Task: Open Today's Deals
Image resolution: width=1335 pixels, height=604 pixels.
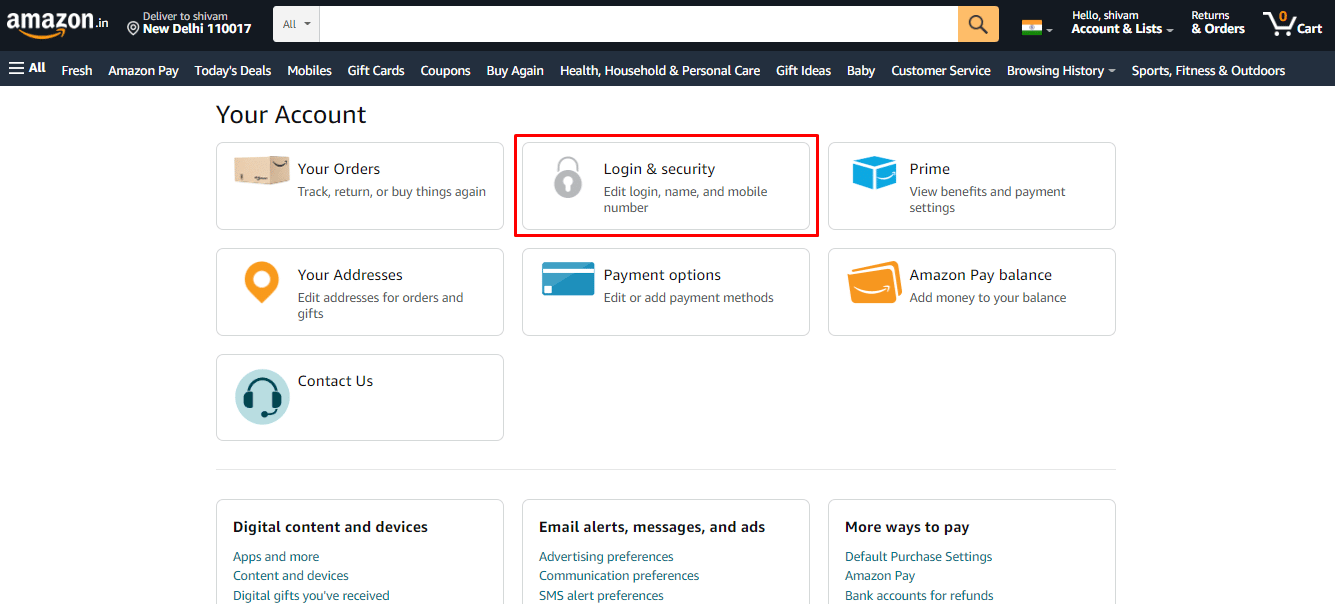Action: pyautogui.click(x=233, y=70)
